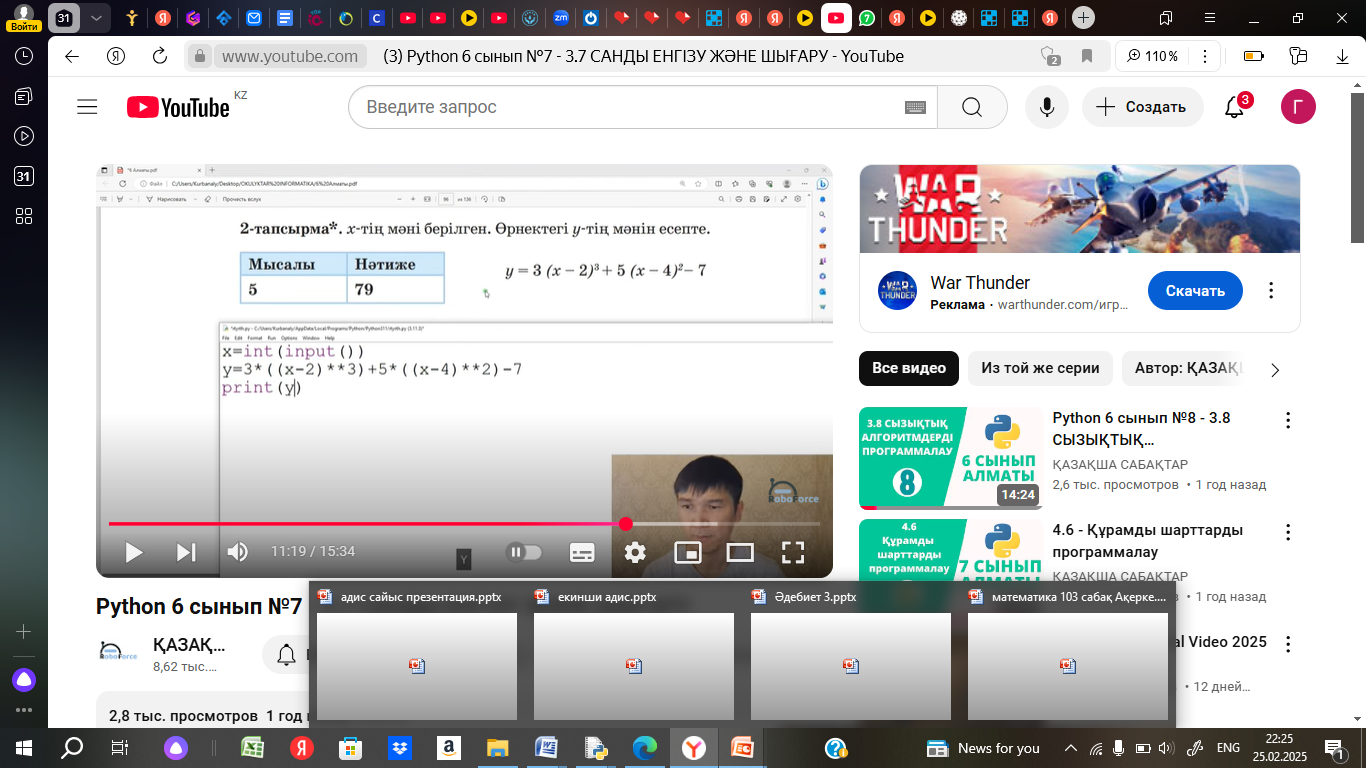
Task: Open the News for you widget
Action: tap(984, 748)
